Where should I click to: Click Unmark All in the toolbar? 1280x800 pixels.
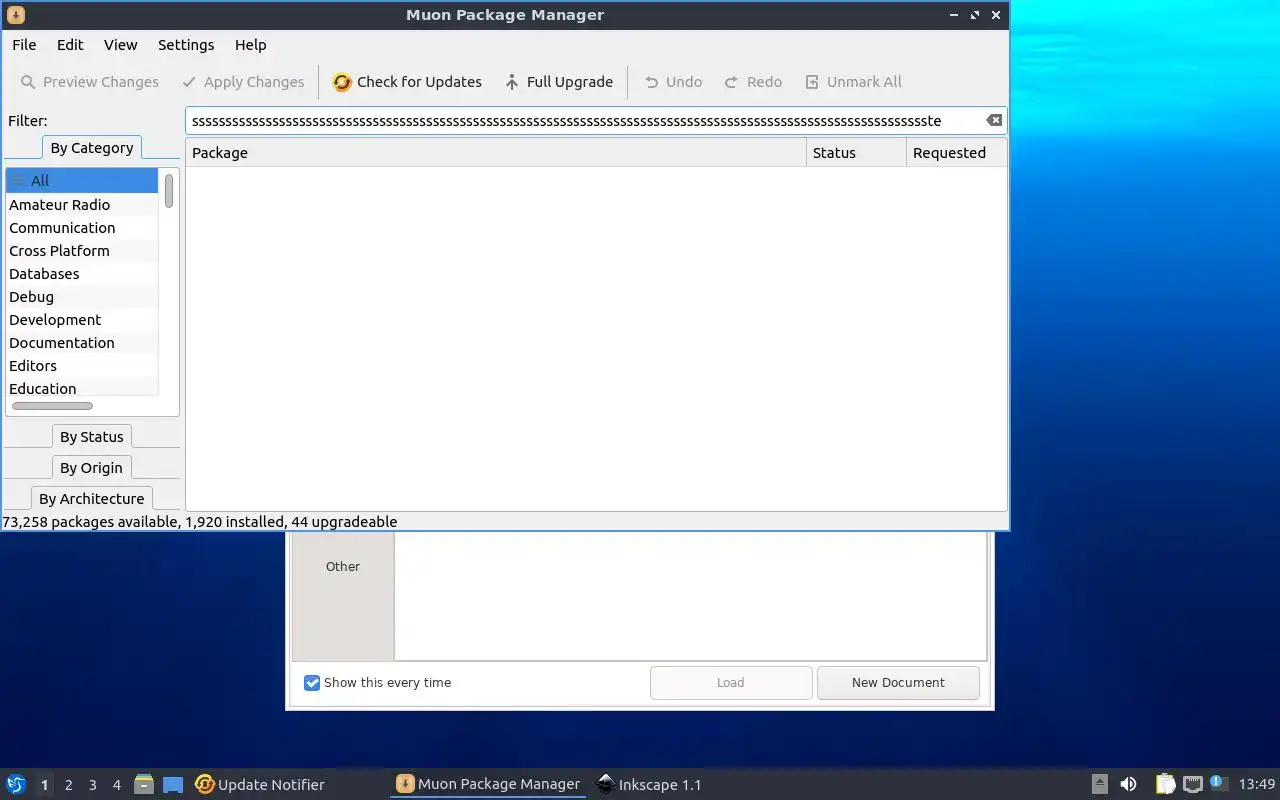(853, 82)
